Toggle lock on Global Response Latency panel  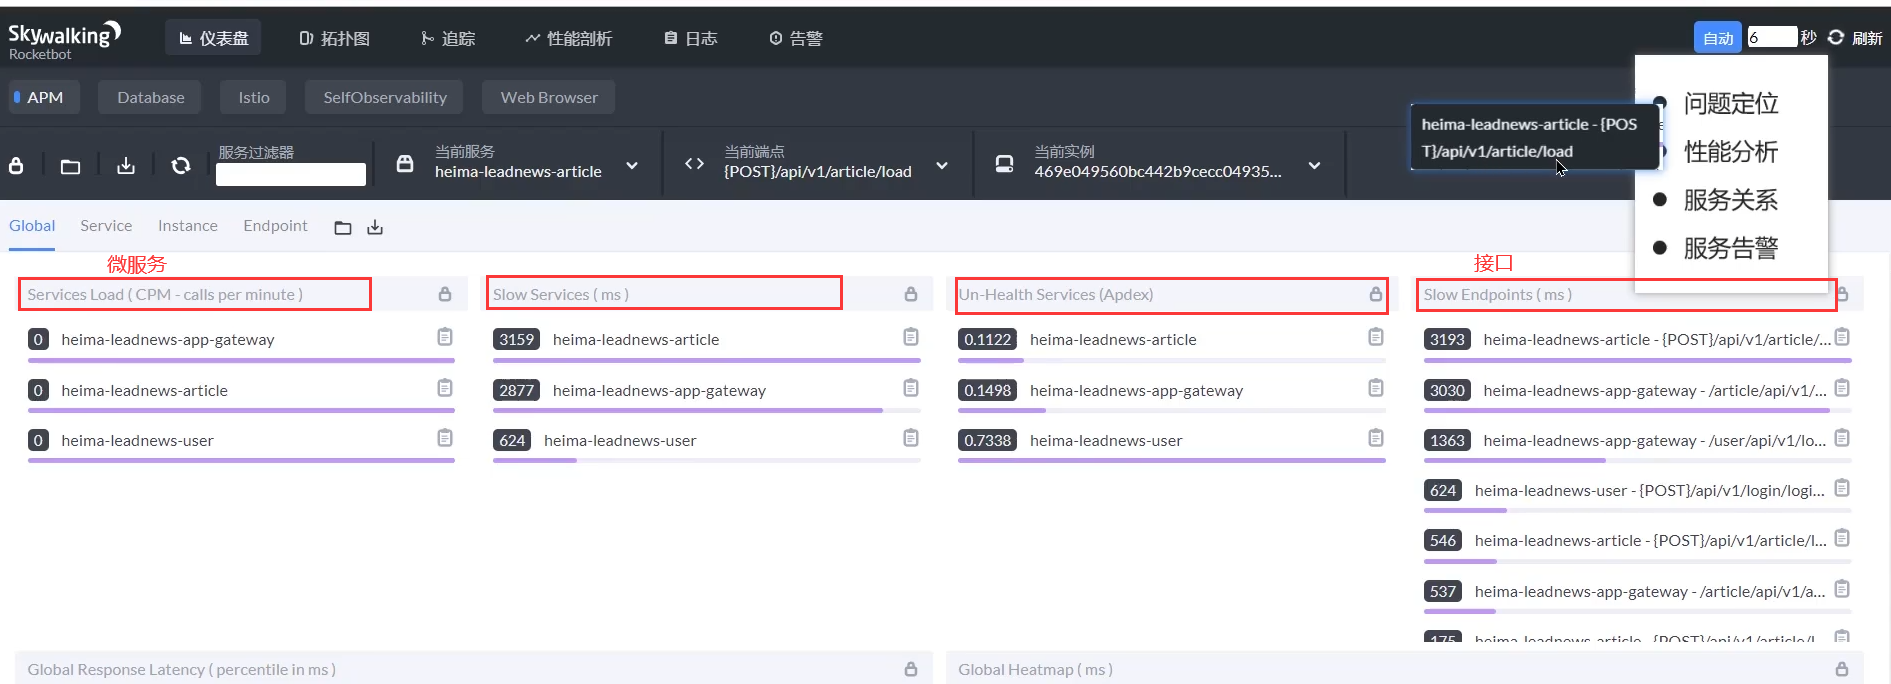point(911,669)
